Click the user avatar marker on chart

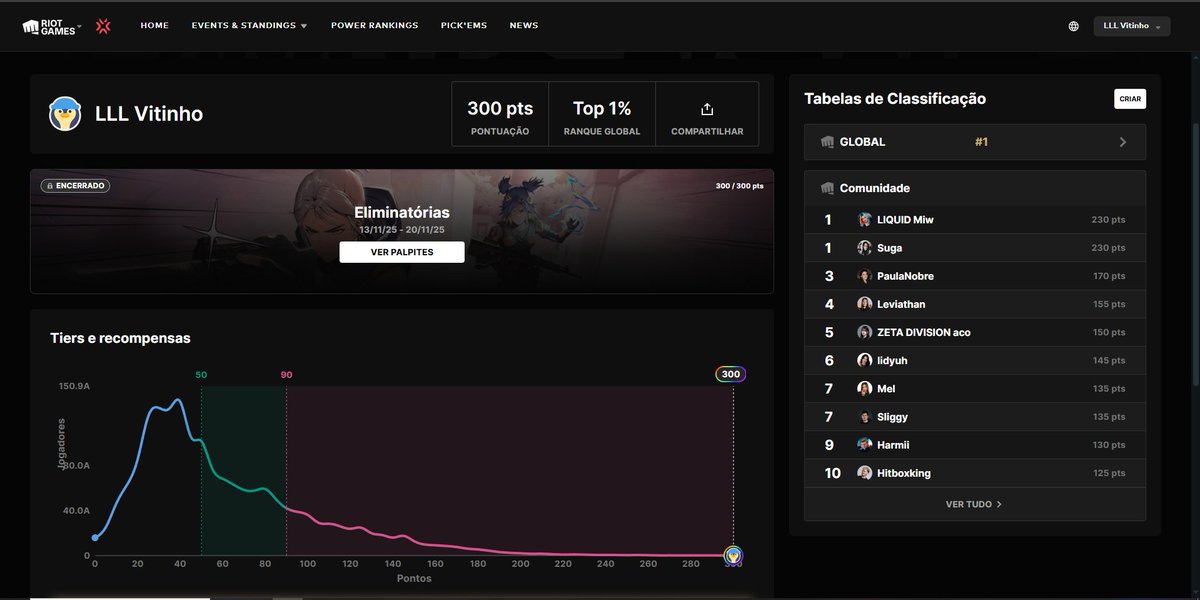pos(733,555)
